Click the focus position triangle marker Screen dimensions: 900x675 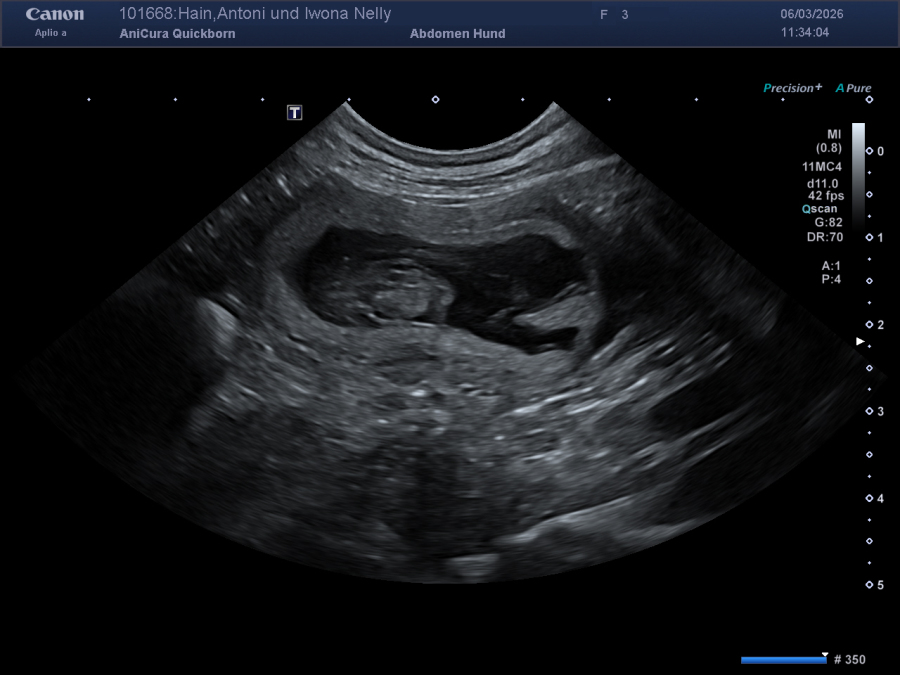pyautogui.click(x=860, y=342)
